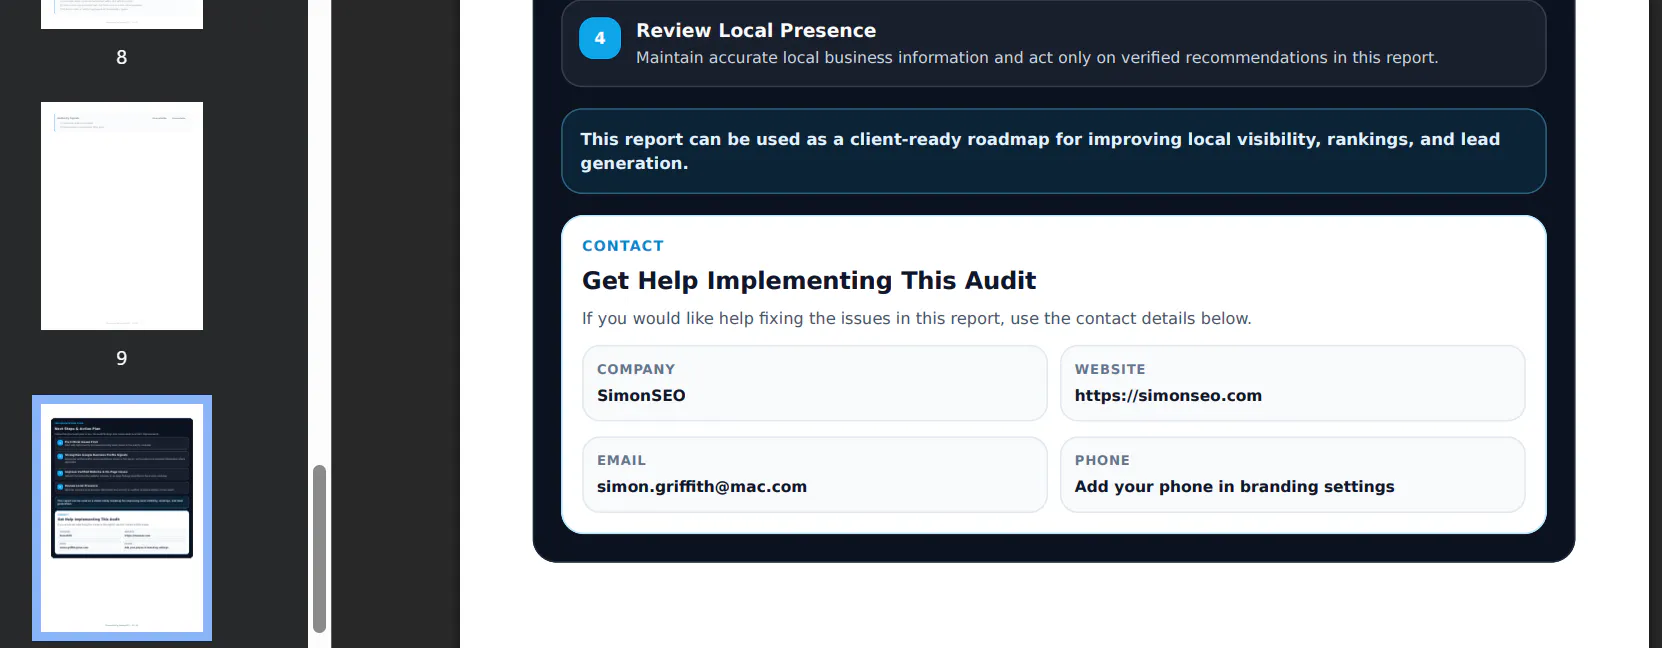Image resolution: width=1662 pixels, height=648 pixels.
Task: Click 'If you would like help fixing' sentence
Action: click(917, 318)
